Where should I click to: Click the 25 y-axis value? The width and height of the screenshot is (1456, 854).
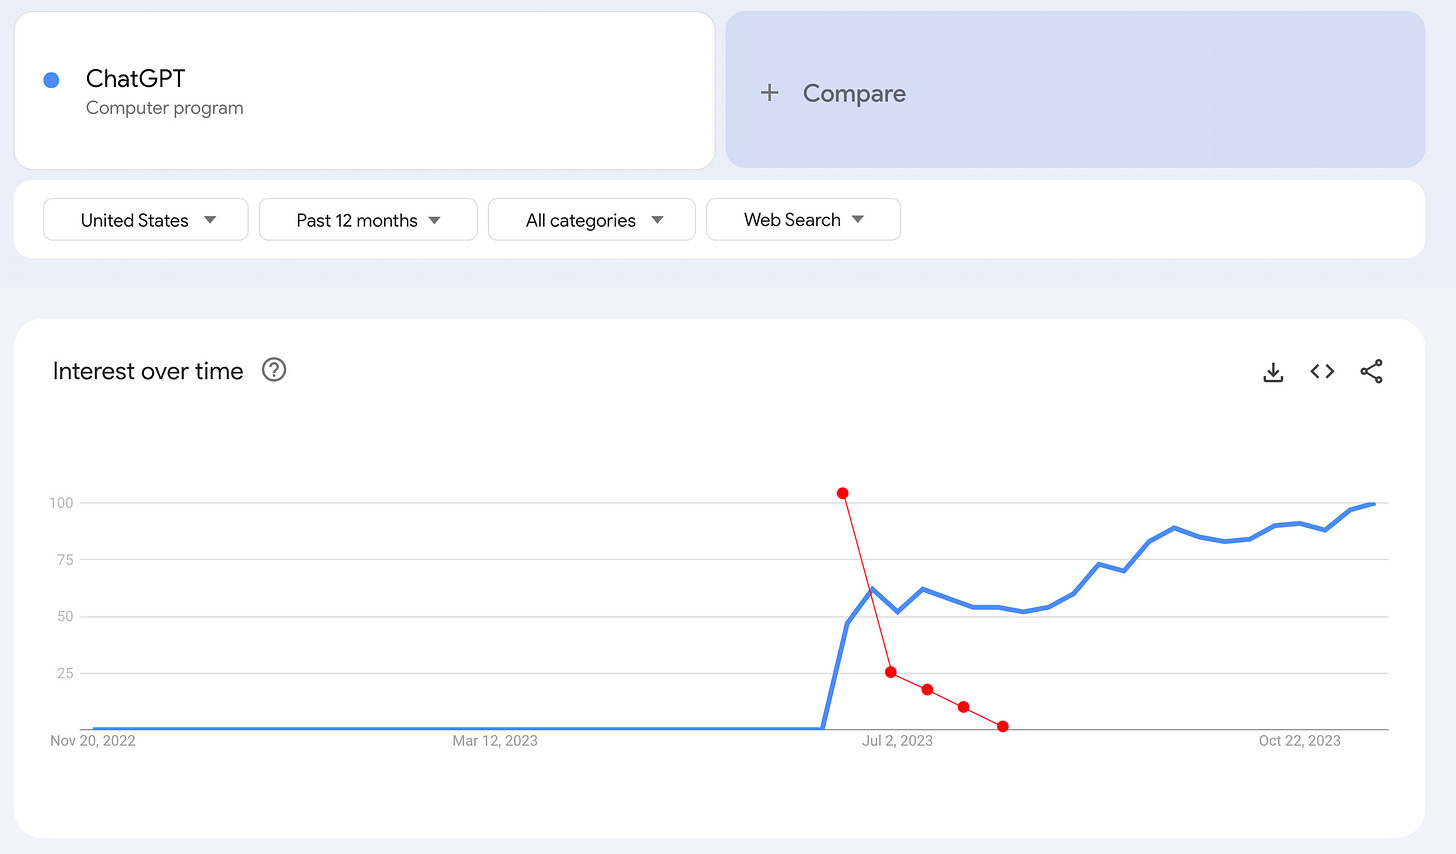65,674
